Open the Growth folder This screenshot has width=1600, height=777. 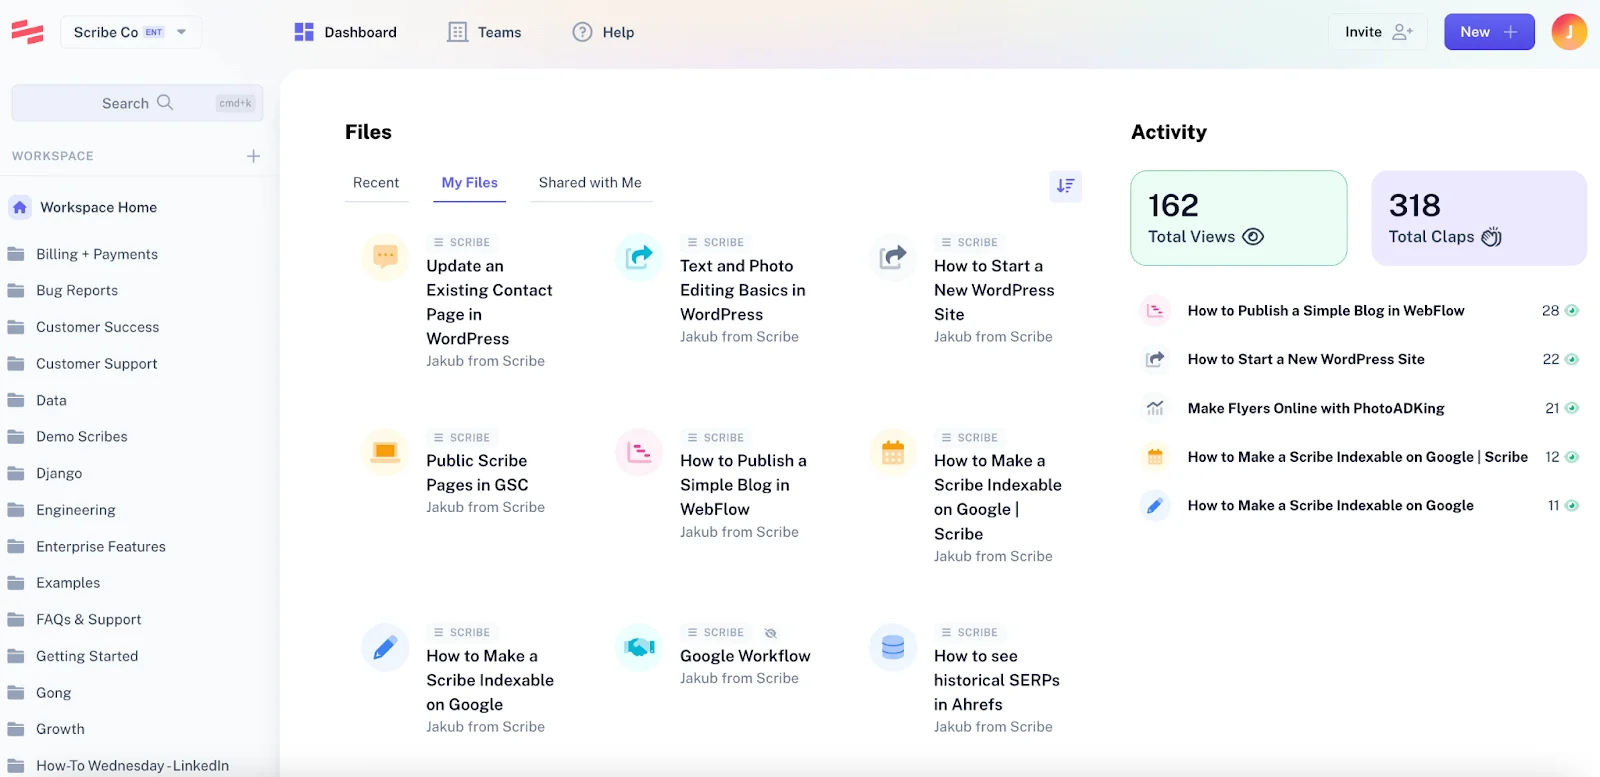click(x=60, y=729)
